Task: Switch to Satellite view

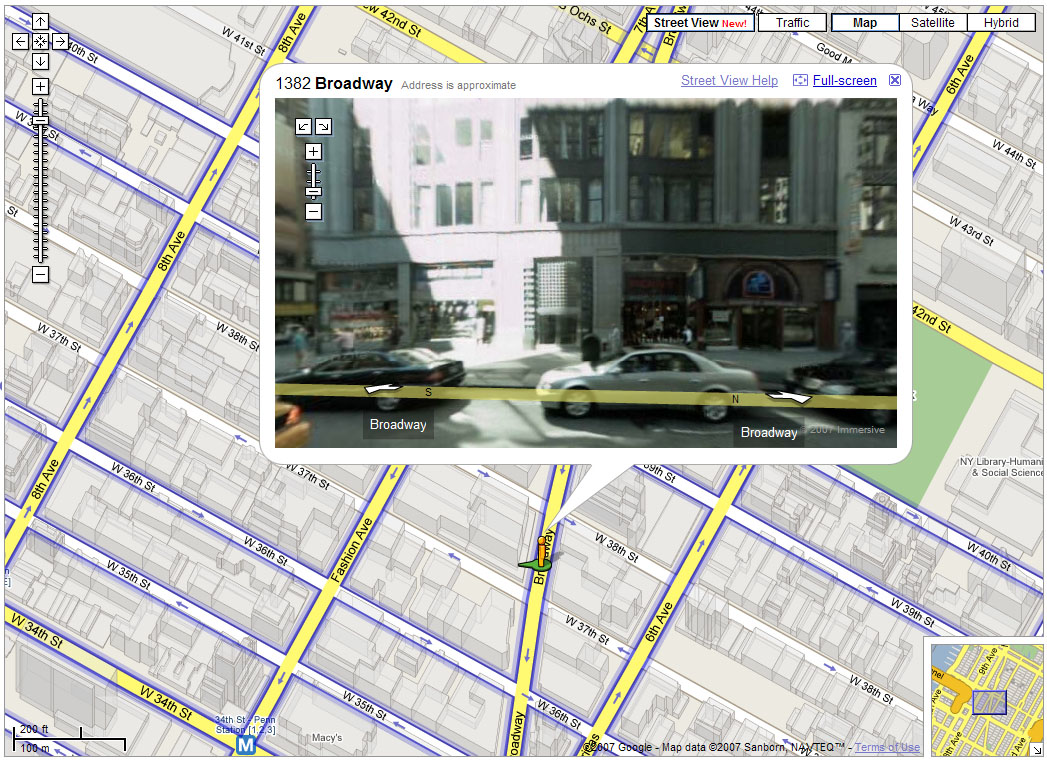Action: (x=932, y=21)
